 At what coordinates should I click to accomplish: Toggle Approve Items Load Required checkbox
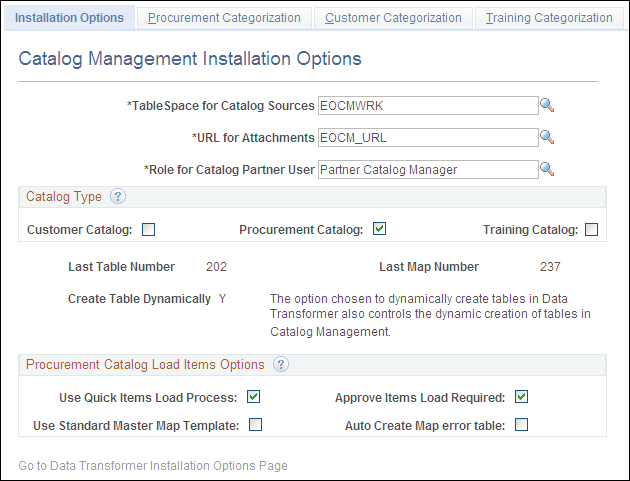click(521, 397)
